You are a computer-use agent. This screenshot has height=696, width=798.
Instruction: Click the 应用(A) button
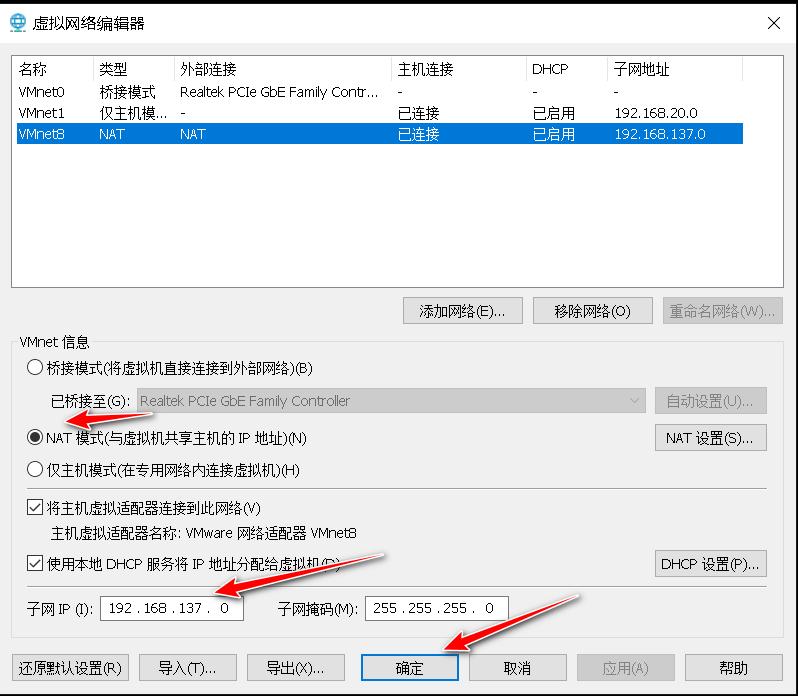click(625, 668)
